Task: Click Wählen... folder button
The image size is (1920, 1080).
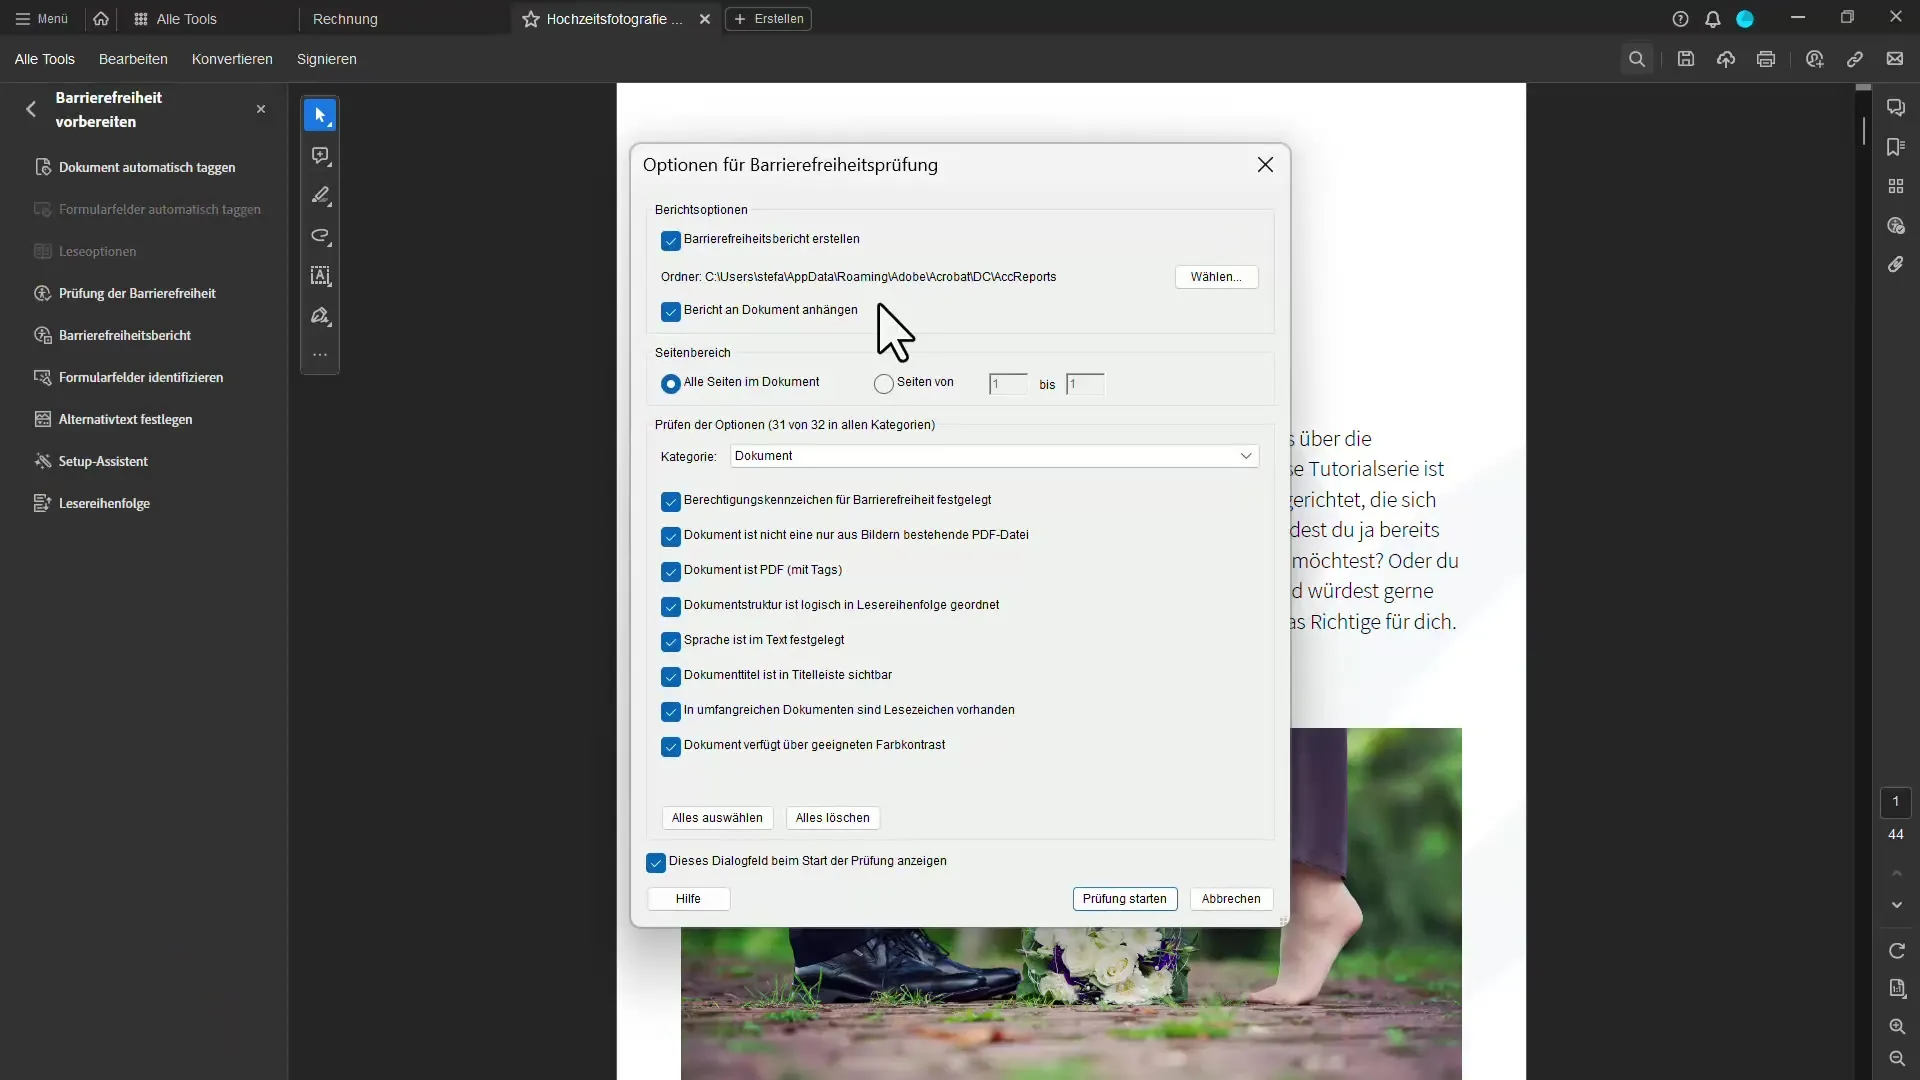Action: 1216,277
